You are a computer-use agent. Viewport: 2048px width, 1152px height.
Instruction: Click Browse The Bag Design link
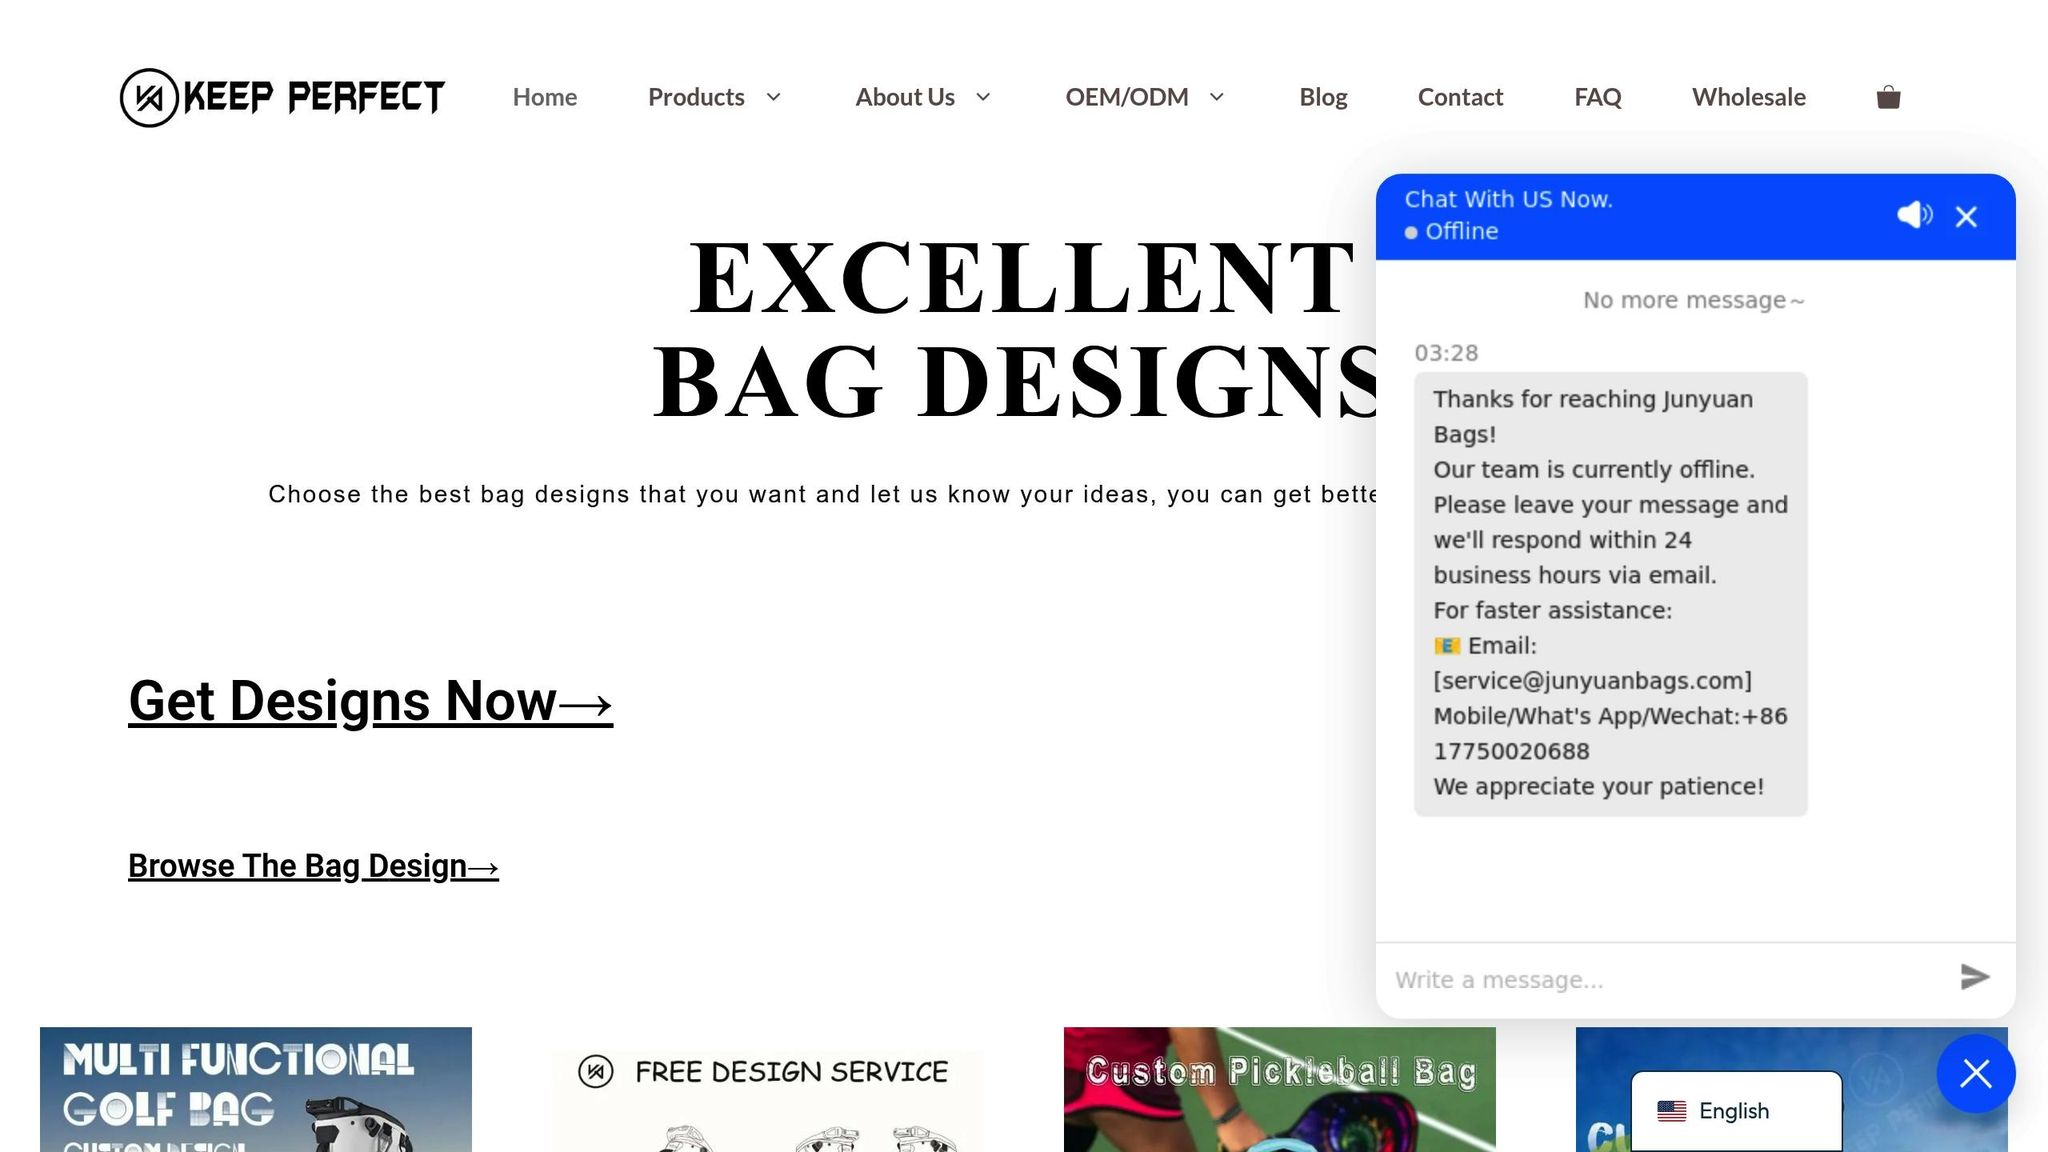click(313, 866)
